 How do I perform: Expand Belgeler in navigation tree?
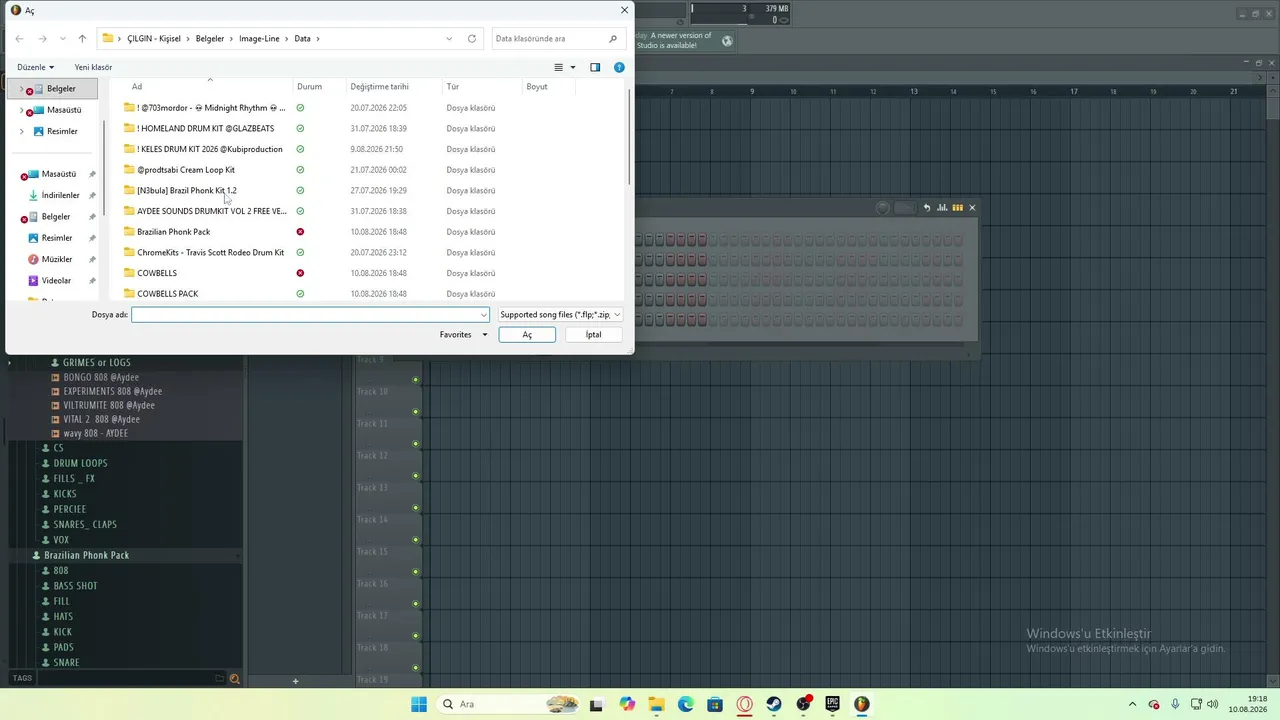tap(21, 89)
